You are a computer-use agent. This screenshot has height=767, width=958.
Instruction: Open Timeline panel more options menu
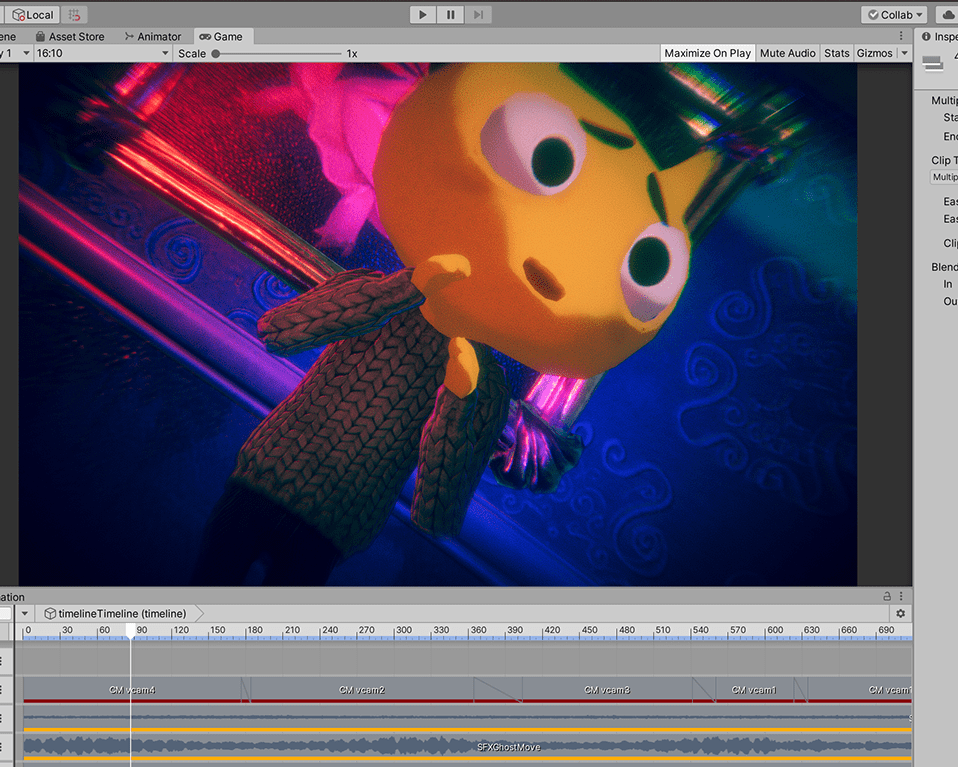pos(901,596)
